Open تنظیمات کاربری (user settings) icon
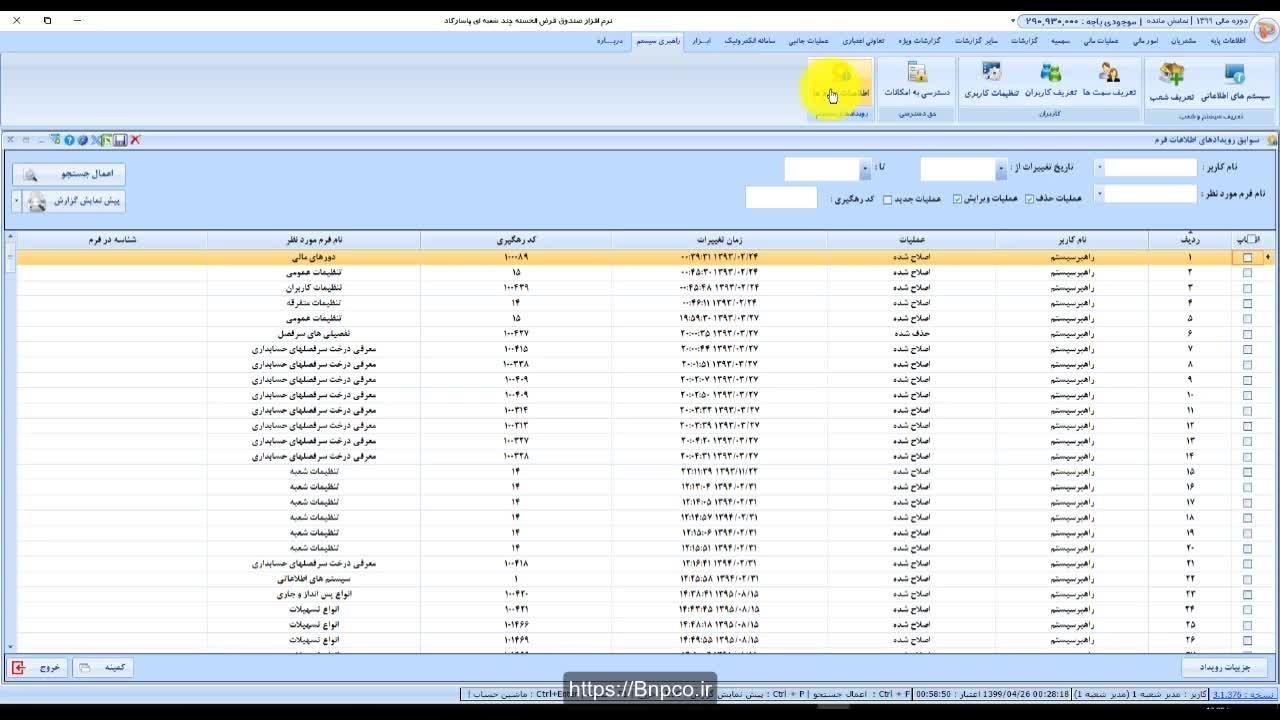The width and height of the screenshot is (1280, 720). 991,80
